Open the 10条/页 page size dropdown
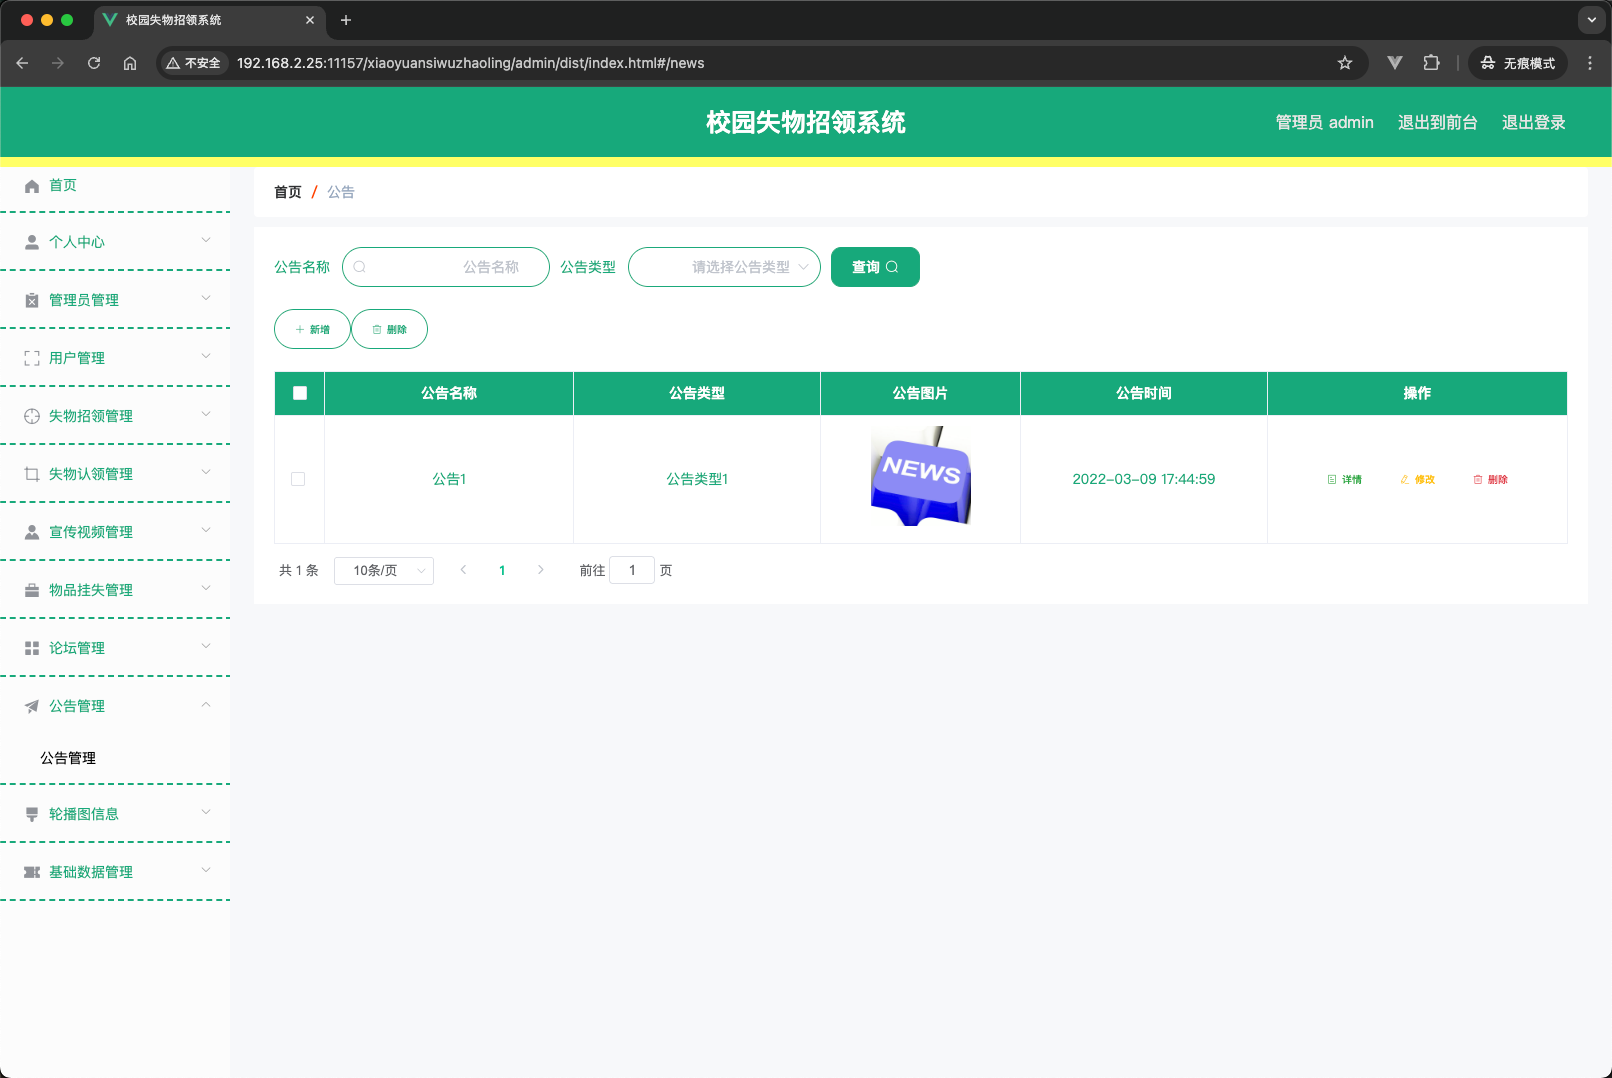The width and height of the screenshot is (1612, 1078). pyautogui.click(x=384, y=570)
